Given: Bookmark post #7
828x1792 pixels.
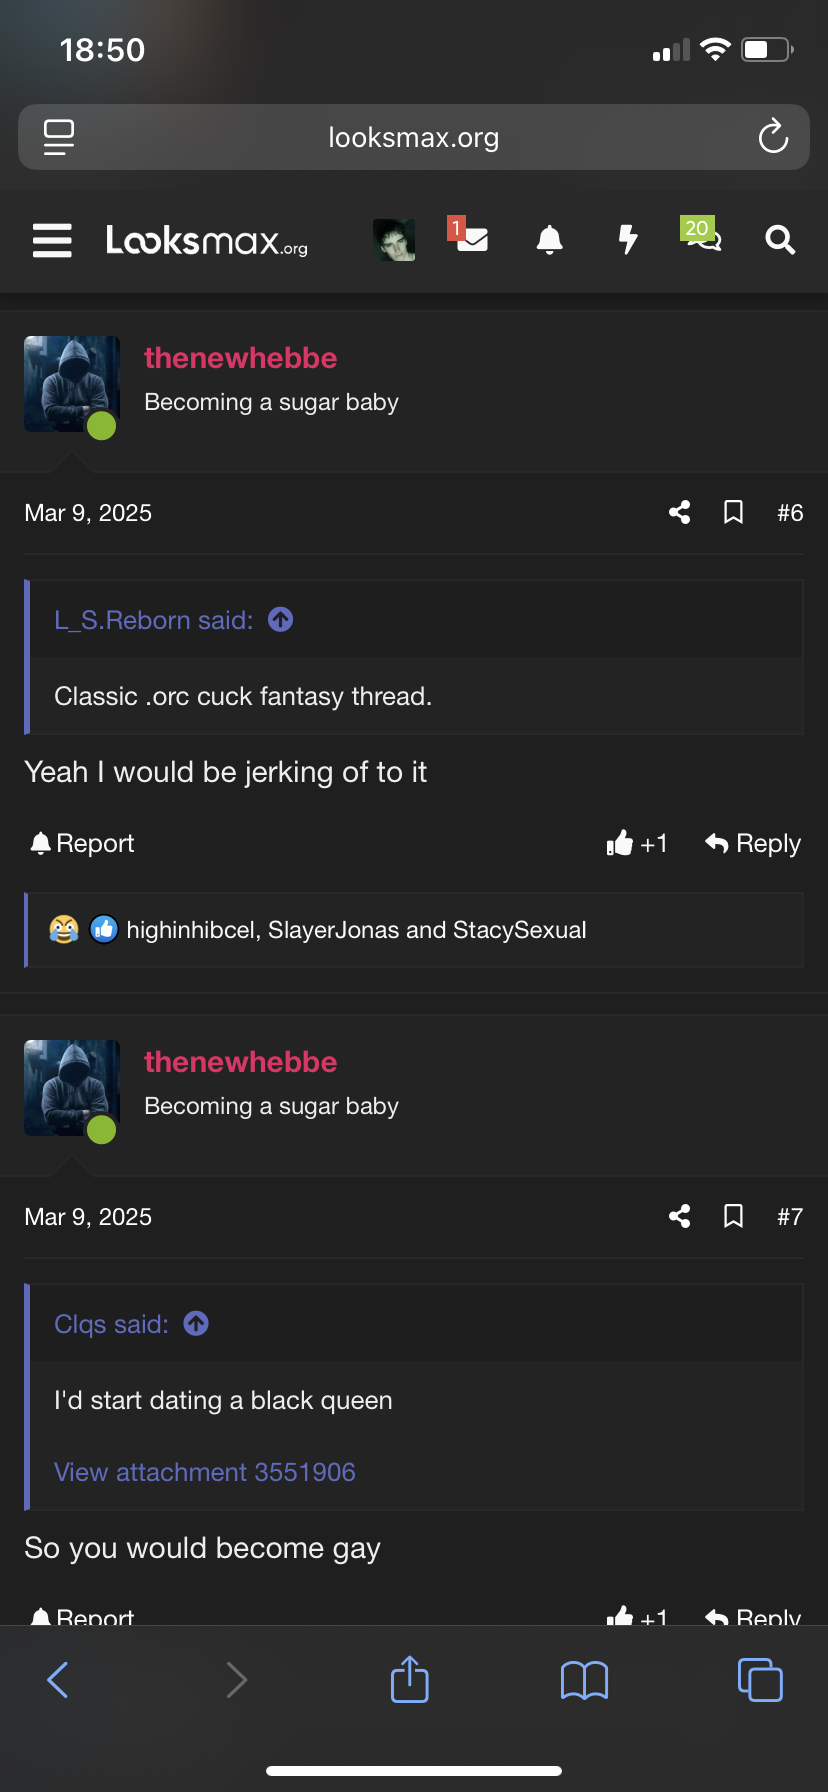Looking at the screenshot, I should click(733, 1217).
